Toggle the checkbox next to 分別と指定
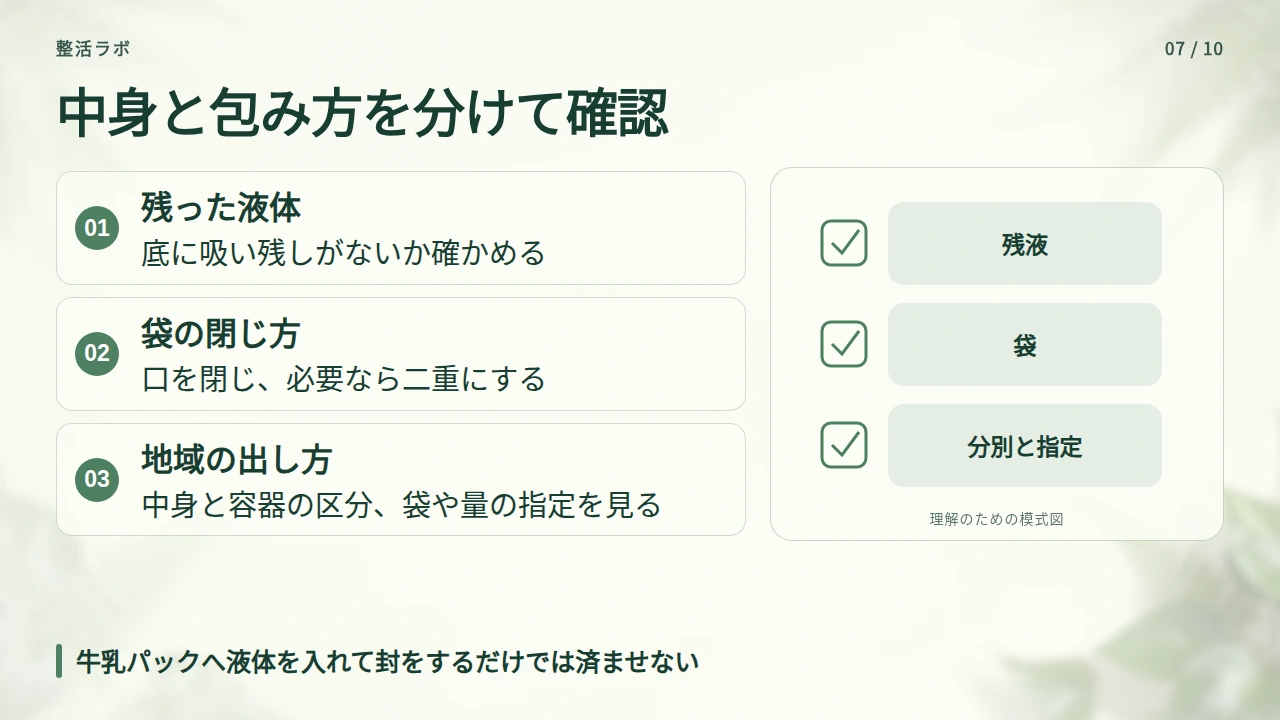 pyautogui.click(x=844, y=445)
